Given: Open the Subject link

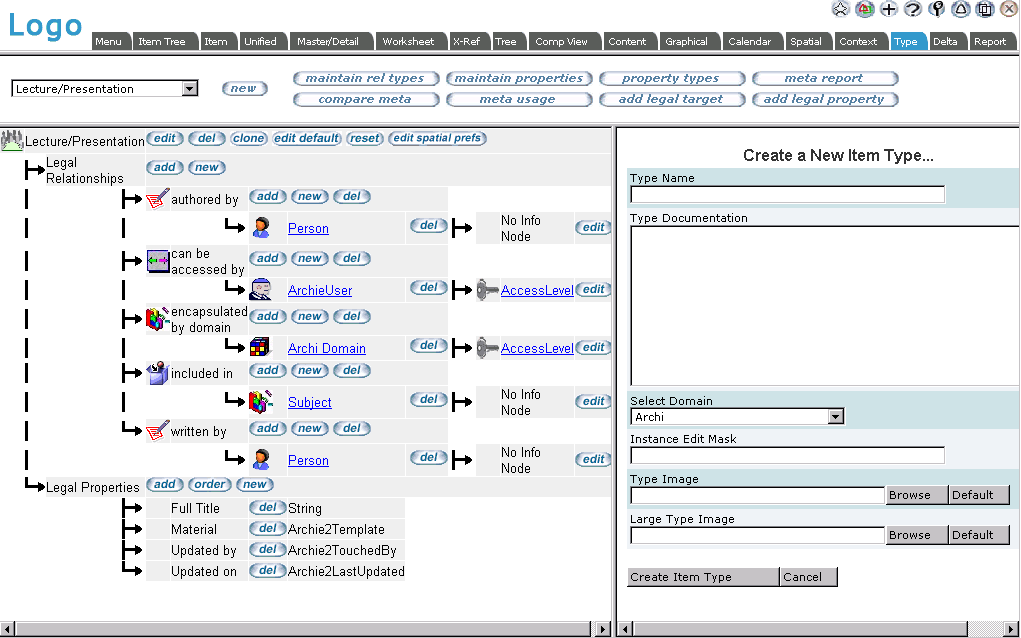Looking at the screenshot, I should click(x=309, y=402).
